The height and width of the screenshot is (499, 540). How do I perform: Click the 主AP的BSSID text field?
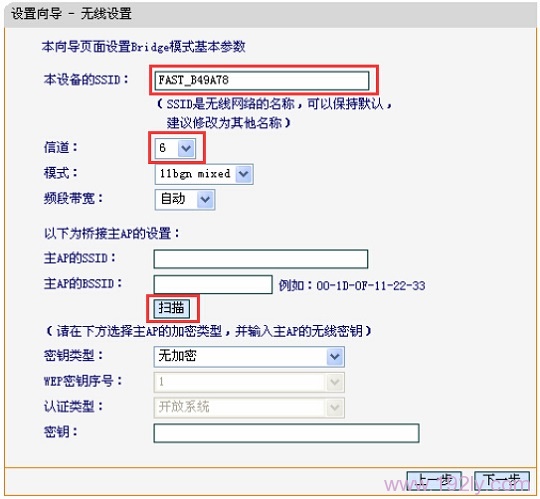click(x=213, y=284)
